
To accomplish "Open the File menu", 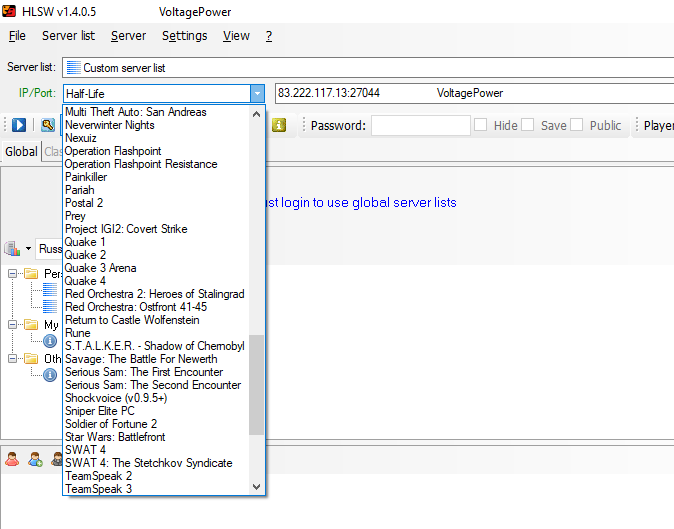I will (x=17, y=36).
